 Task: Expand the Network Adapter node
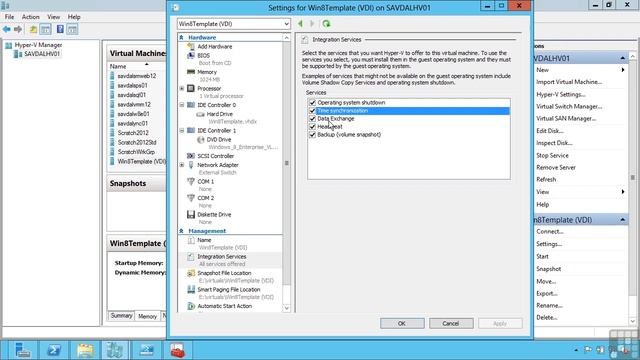(x=182, y=165)
